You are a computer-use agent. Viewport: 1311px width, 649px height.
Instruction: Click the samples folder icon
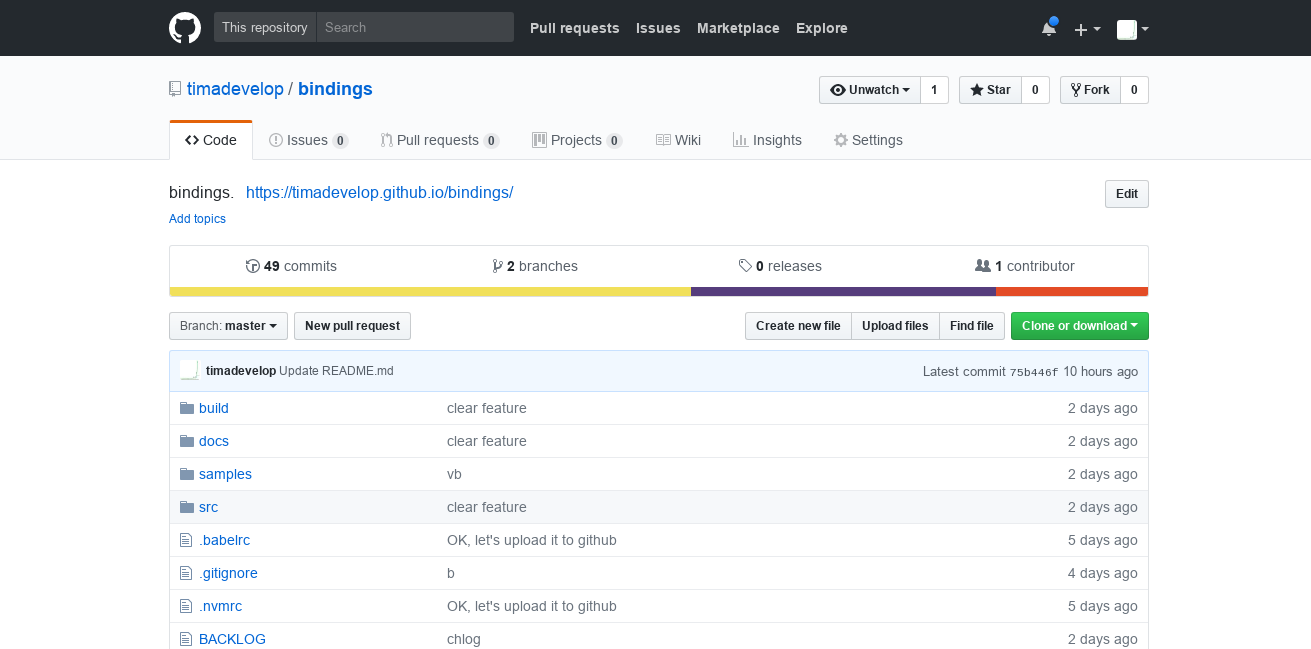click(x=186, y=474)
